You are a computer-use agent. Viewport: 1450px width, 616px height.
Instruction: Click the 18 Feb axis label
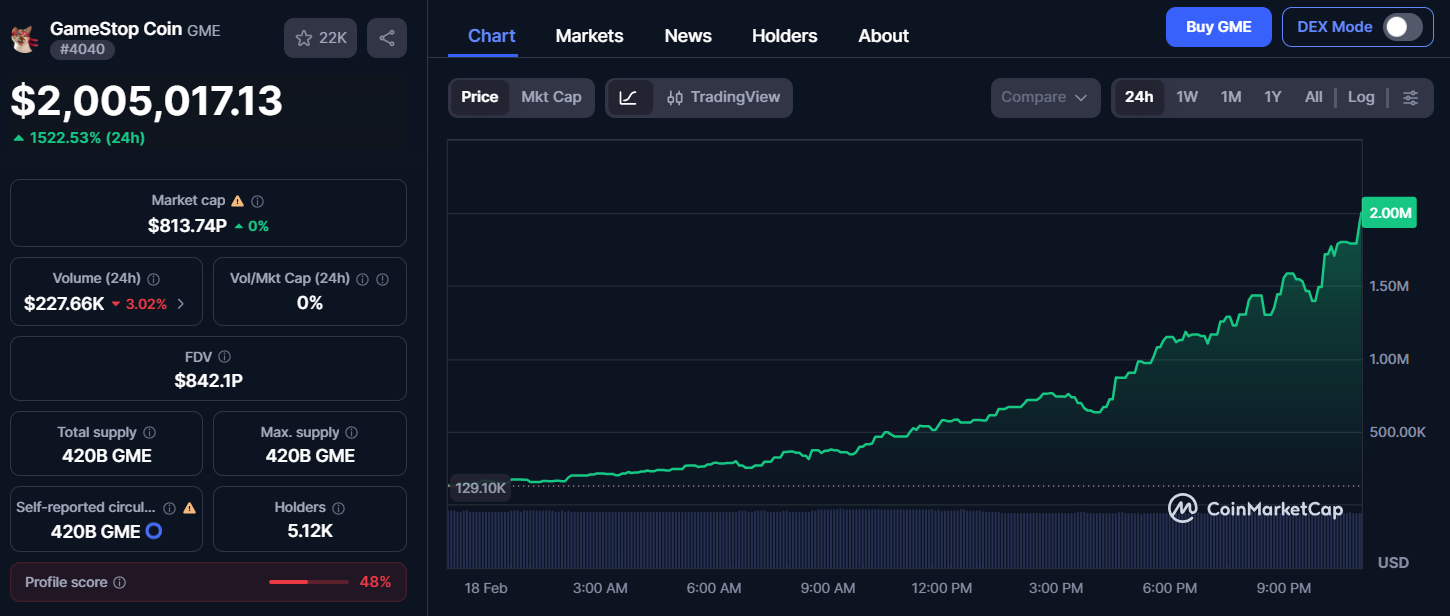tap(487, 588)
